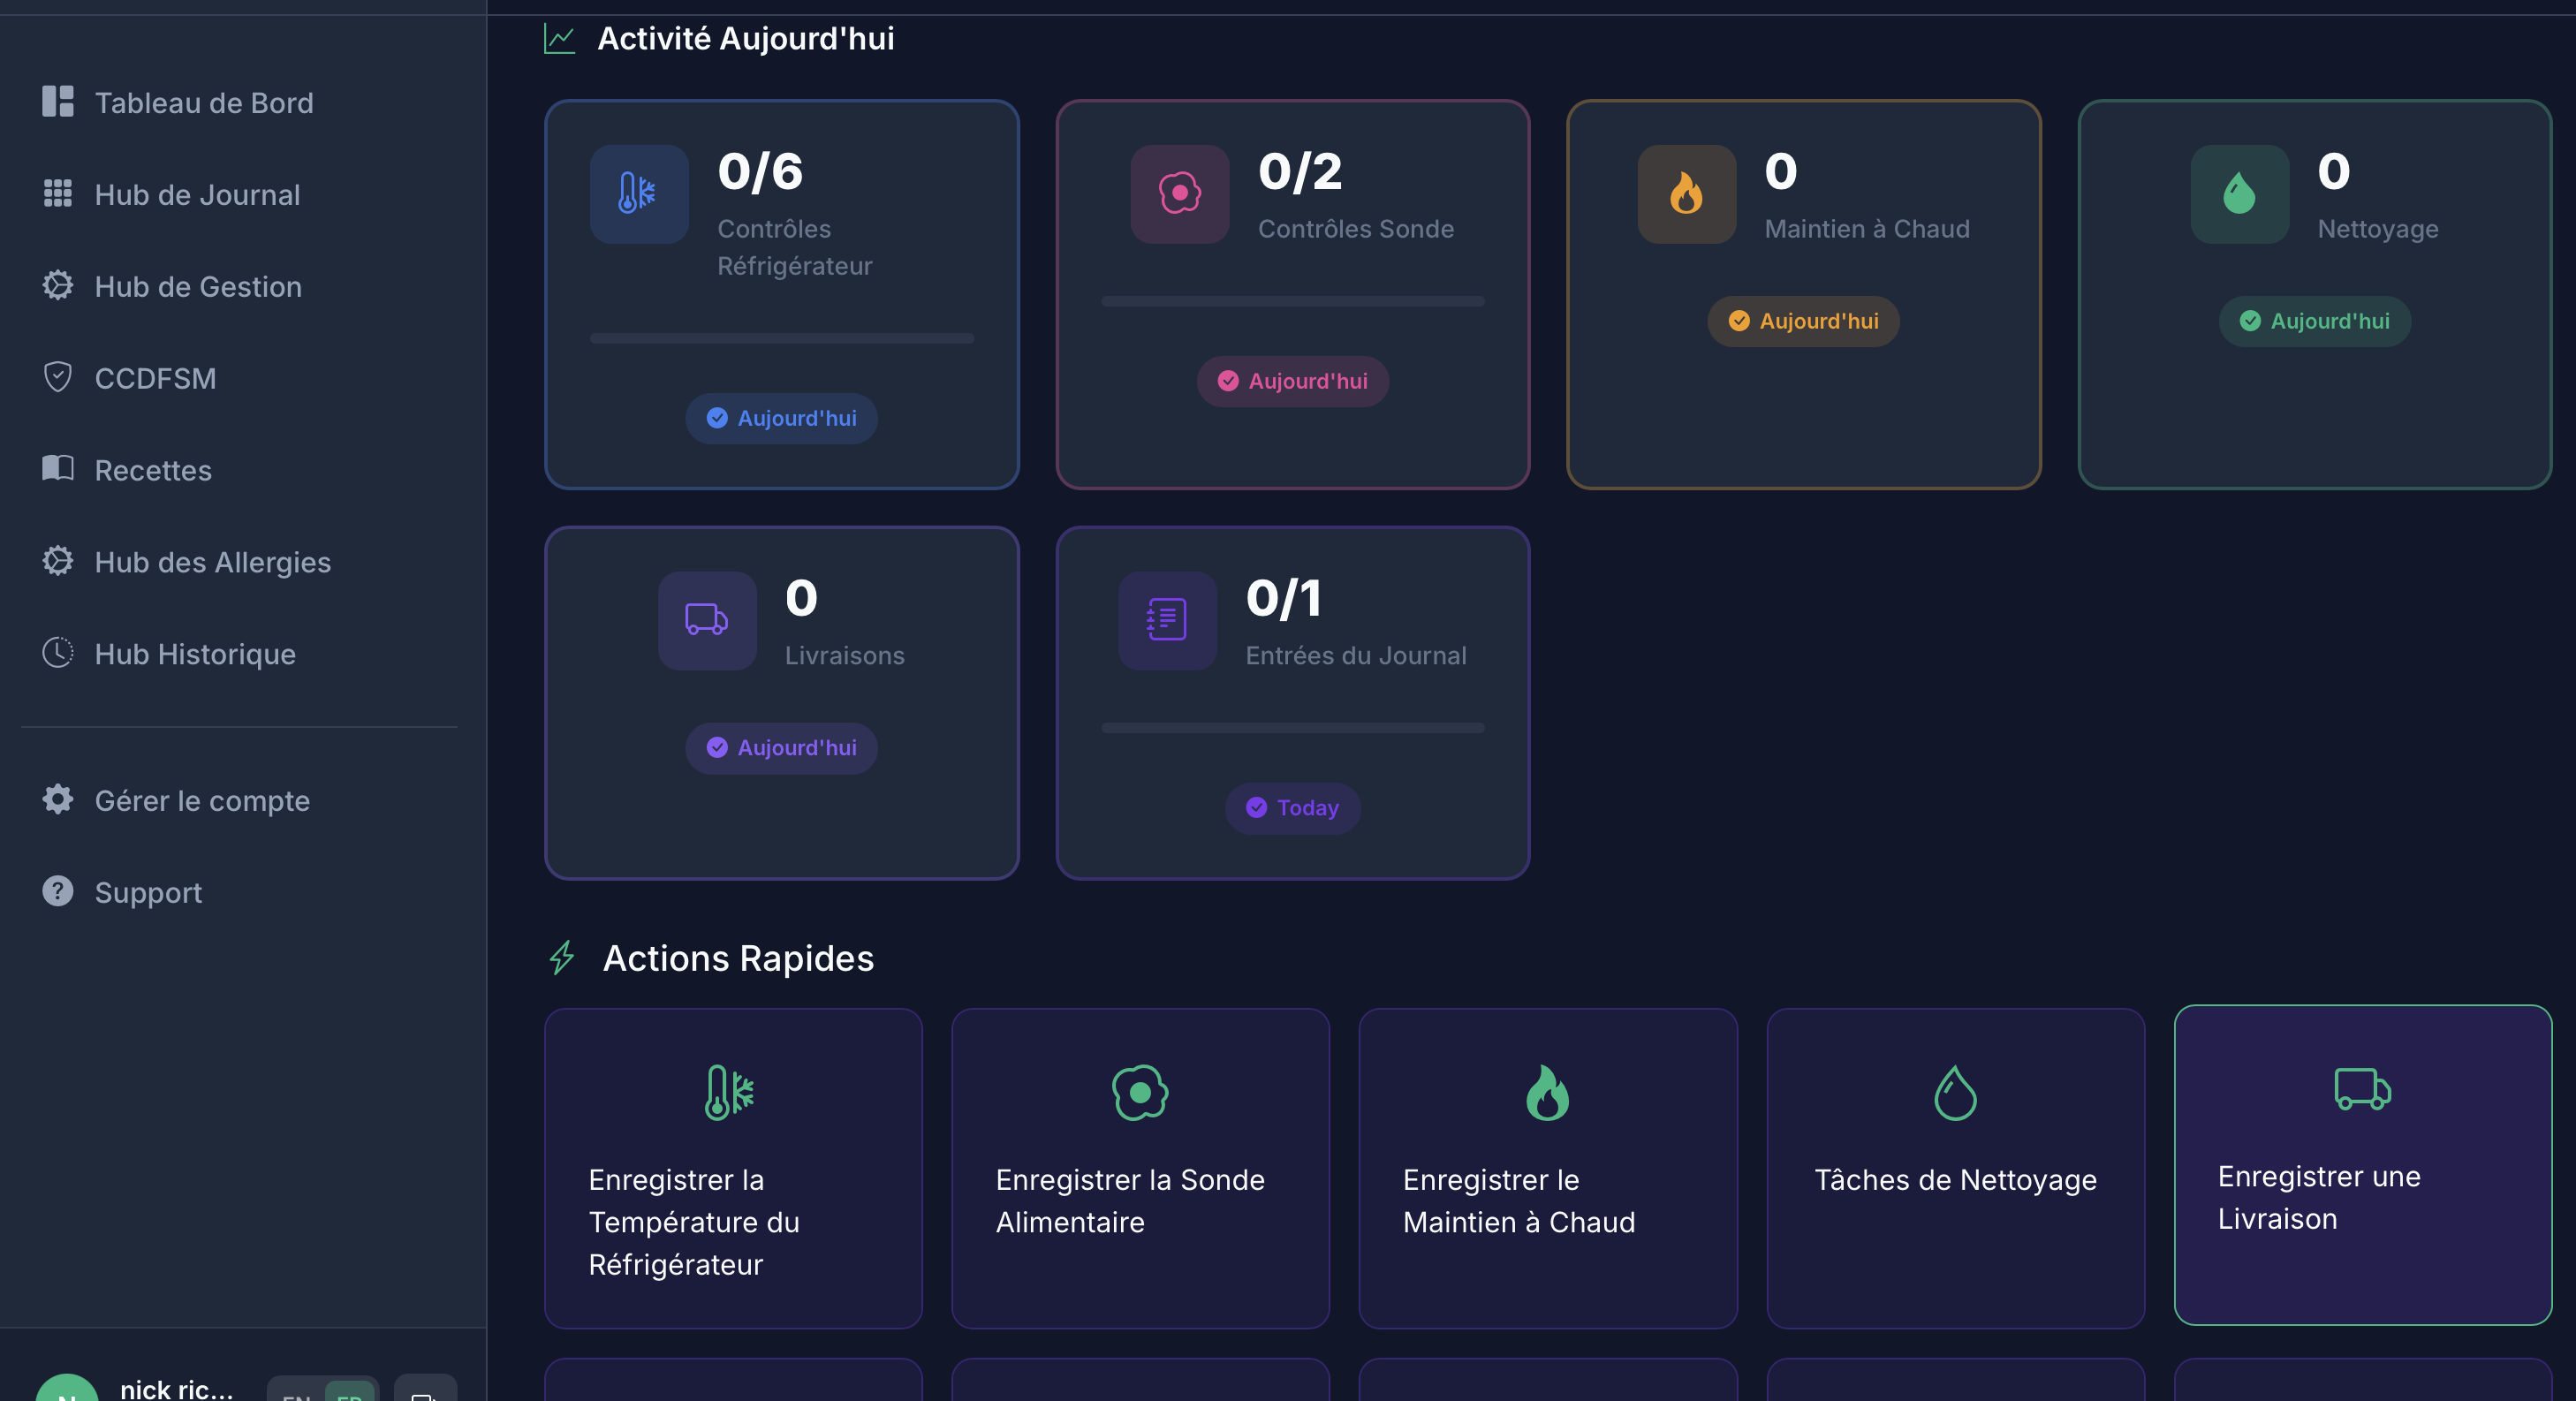Click the orange flame icon in Maintien à Chaud card
The width and height of the screenshot is (2576, 1401).
1687,194
